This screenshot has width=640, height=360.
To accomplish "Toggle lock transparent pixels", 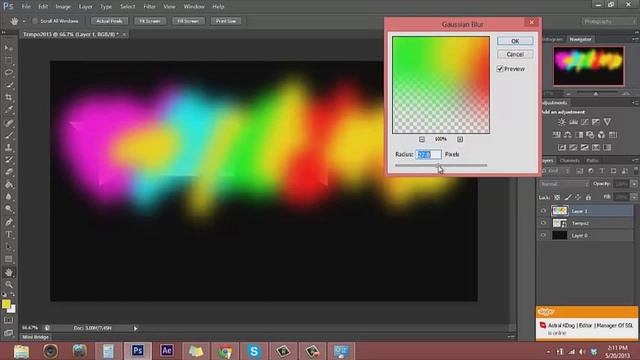I will (x=557, y=198).
